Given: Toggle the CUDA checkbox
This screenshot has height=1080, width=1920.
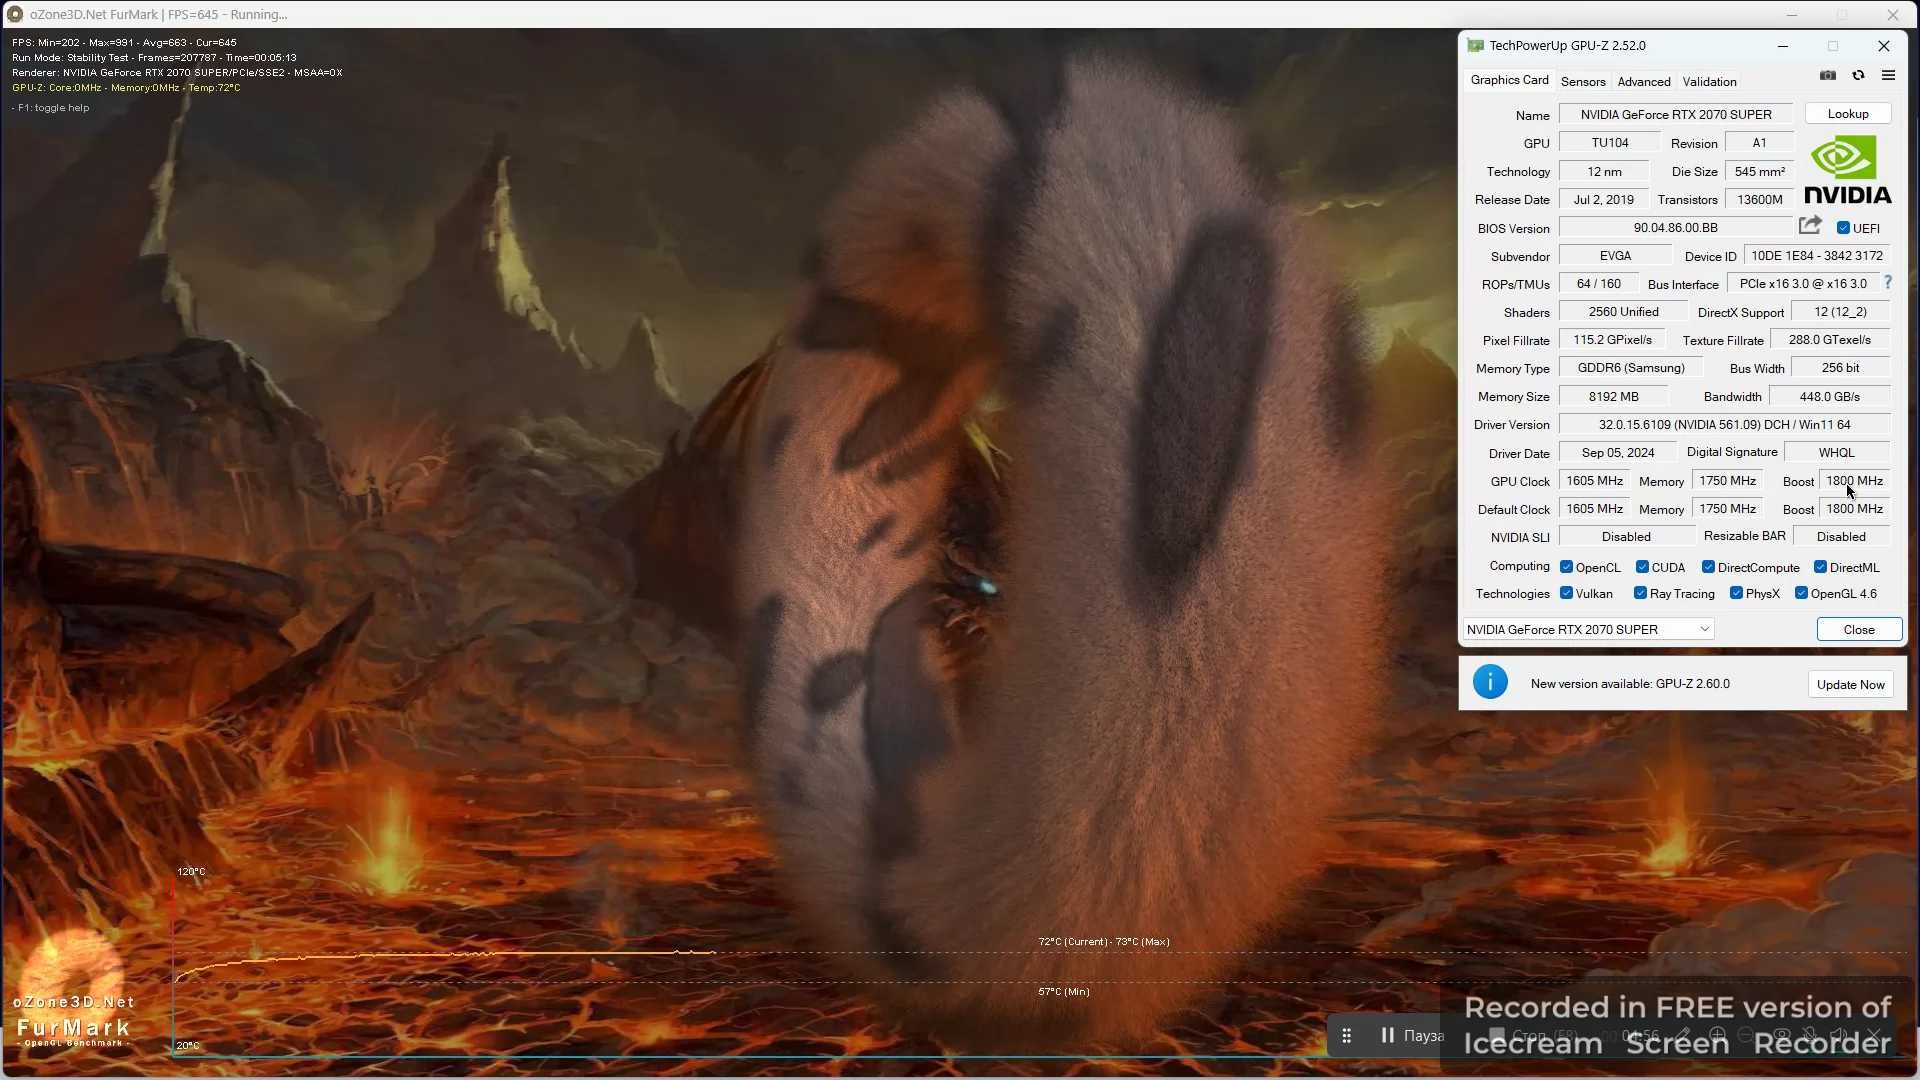Looking at the screenshot, I should 1642,567.
